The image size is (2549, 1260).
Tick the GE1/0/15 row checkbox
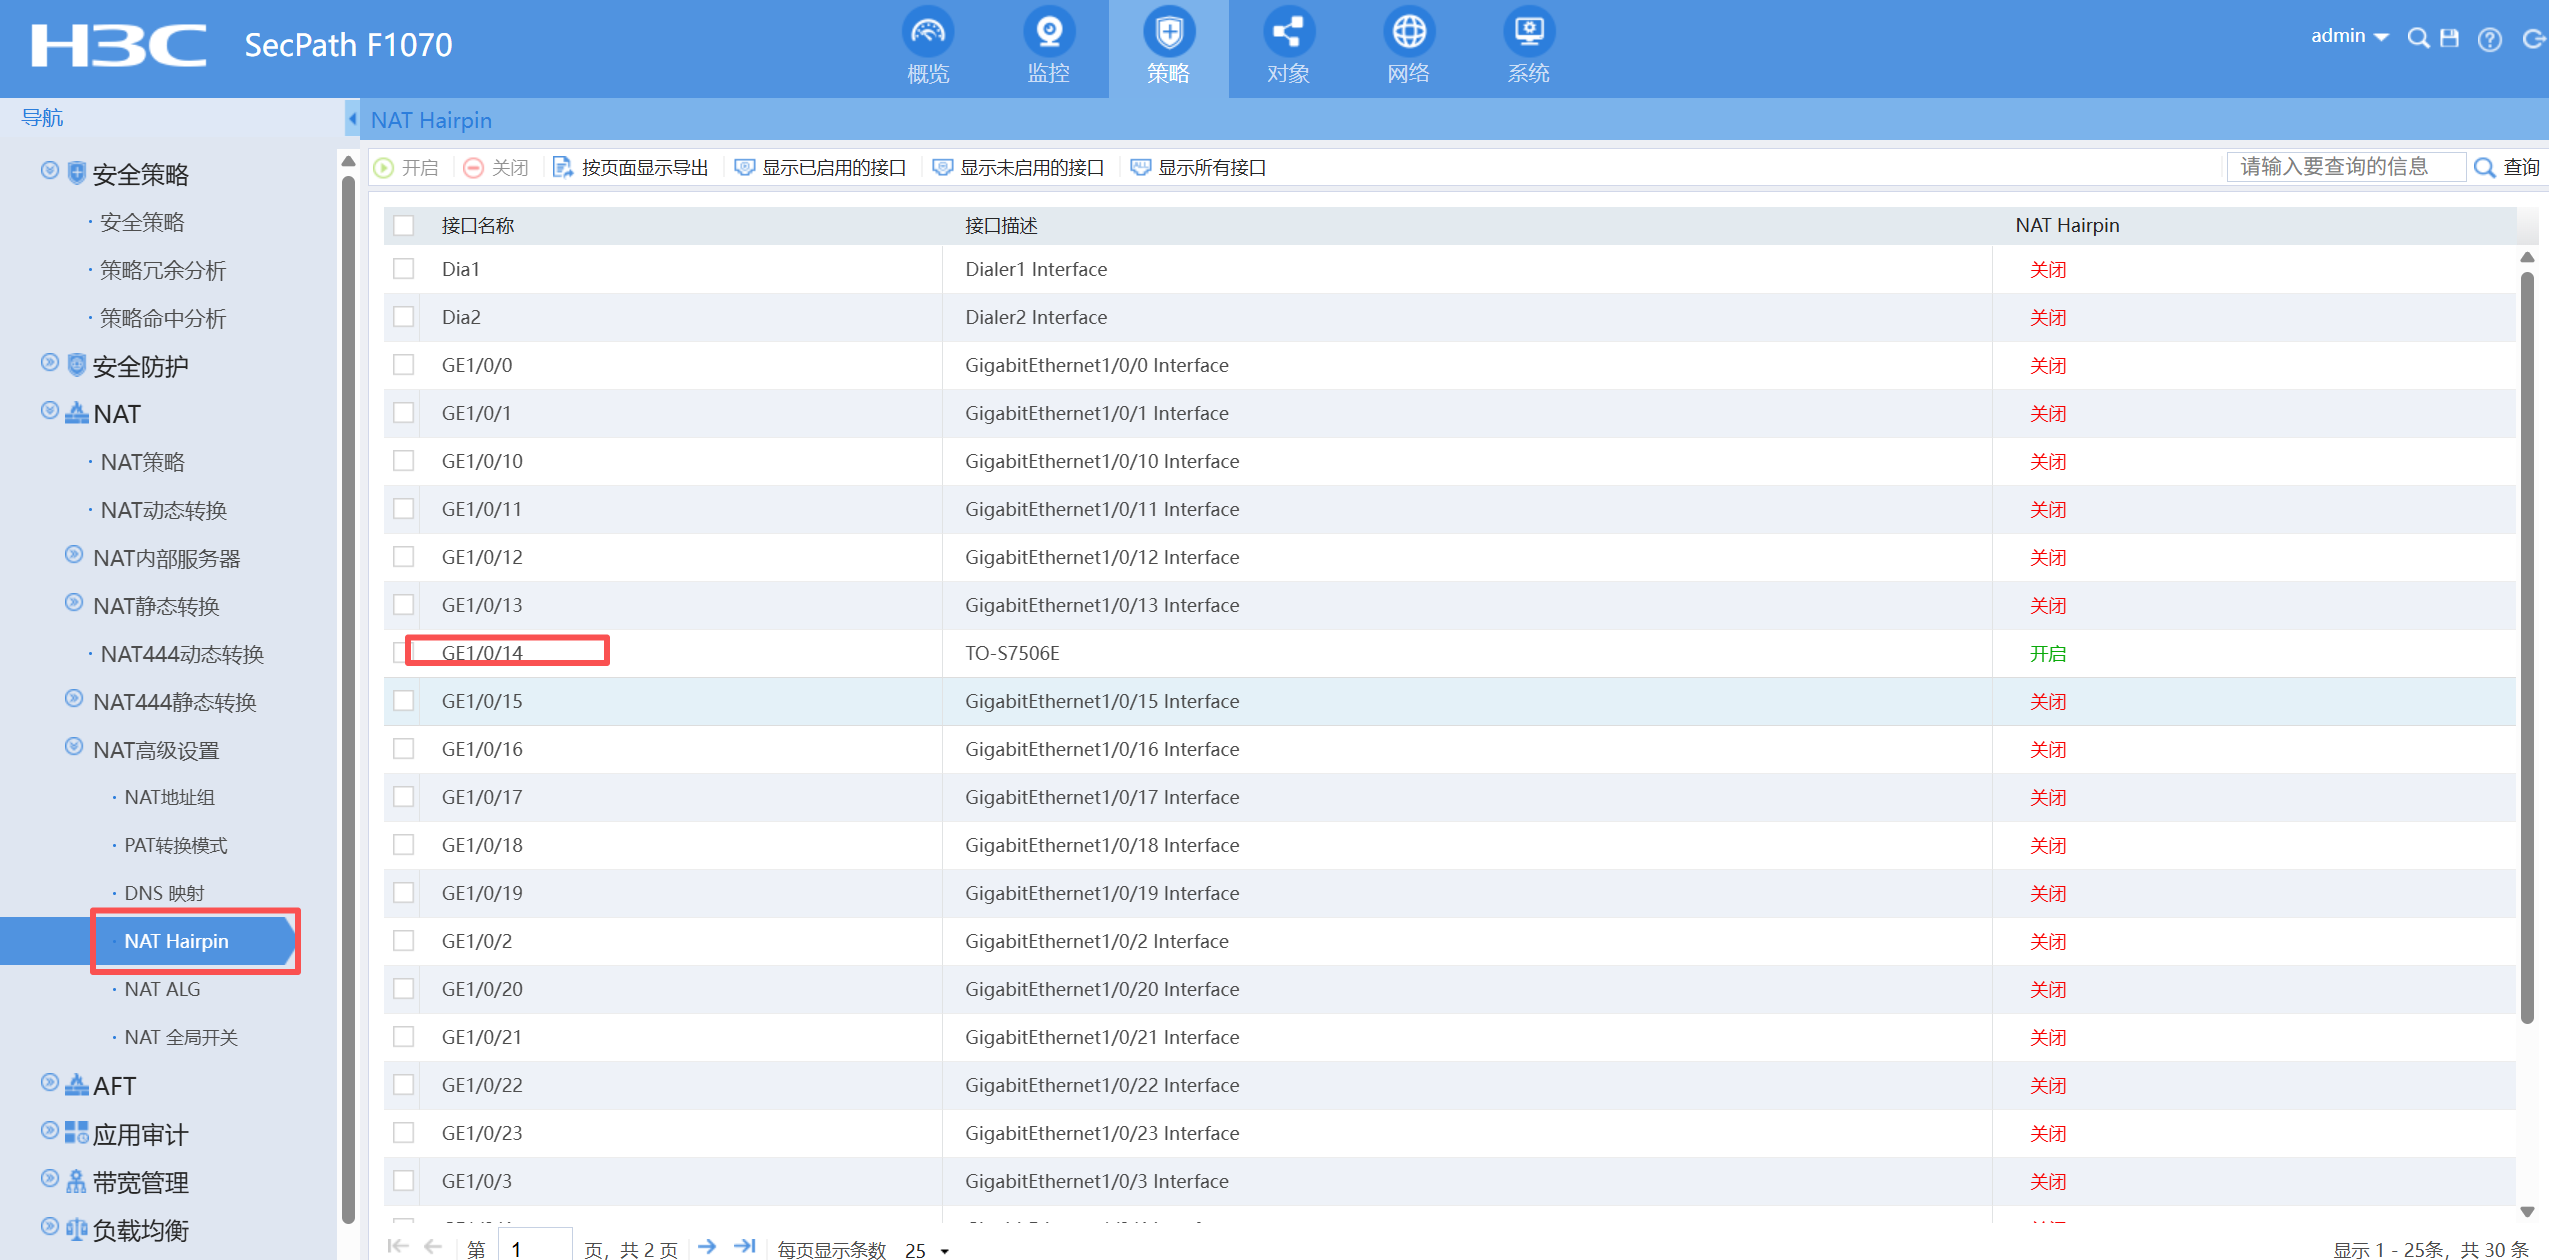403,701
